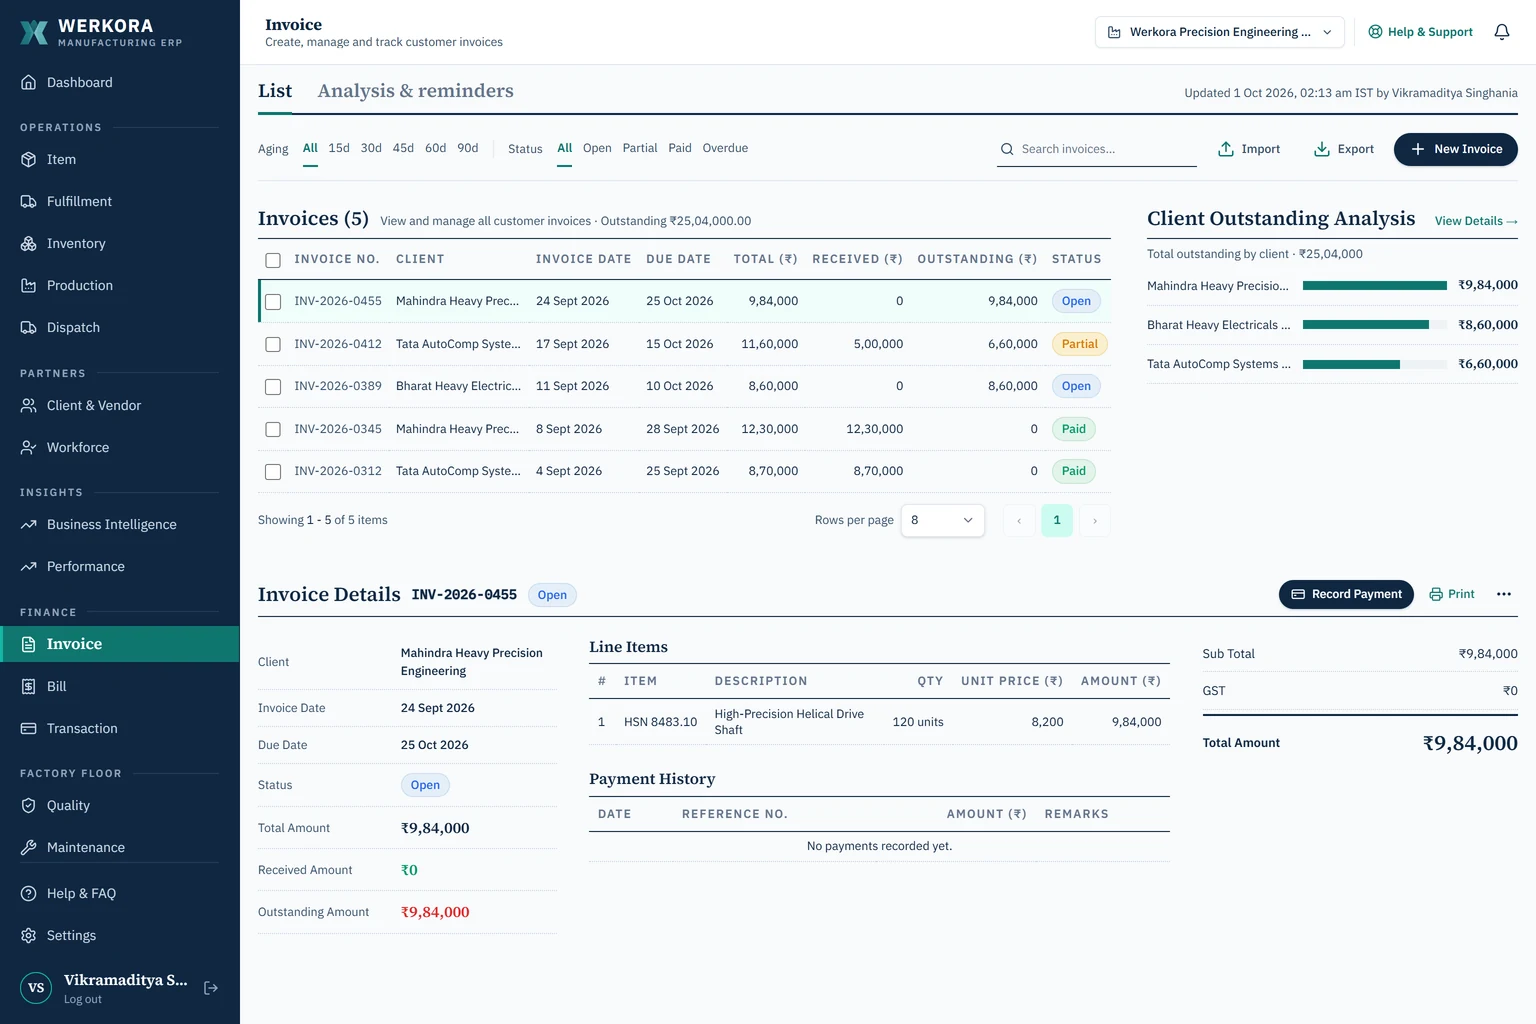Open the three-dots more options menu
The image size is (1536, 1024).
pyautogui.click(x=1503, y=594)
